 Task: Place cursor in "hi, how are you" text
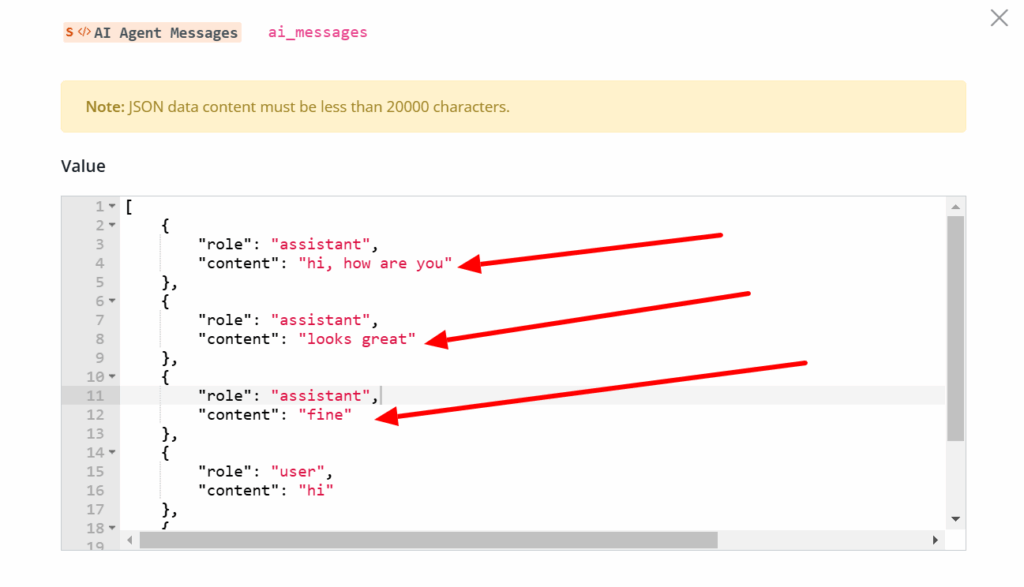[x=375, y=264]
